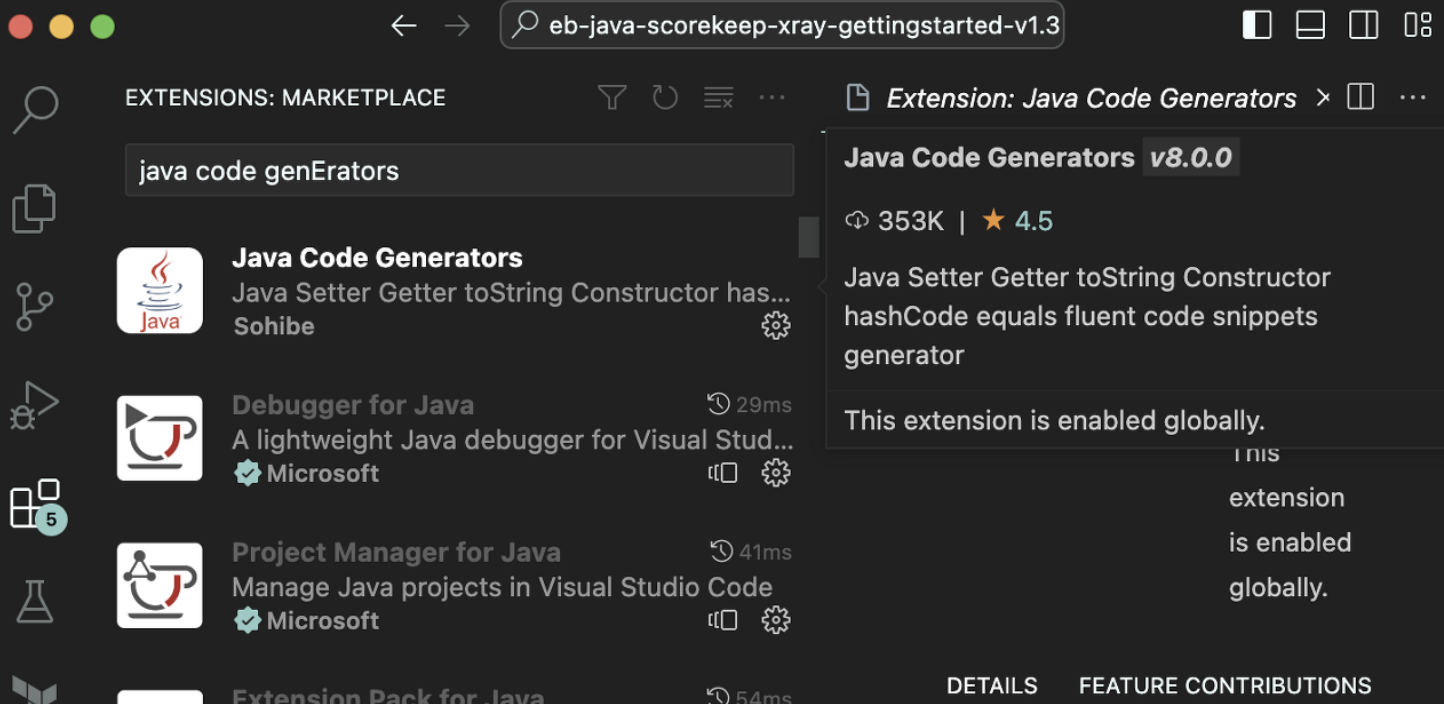The image size is (1444, 704).
Task: Close the Java Code Generators editor tab
Action: (1322, 97)
